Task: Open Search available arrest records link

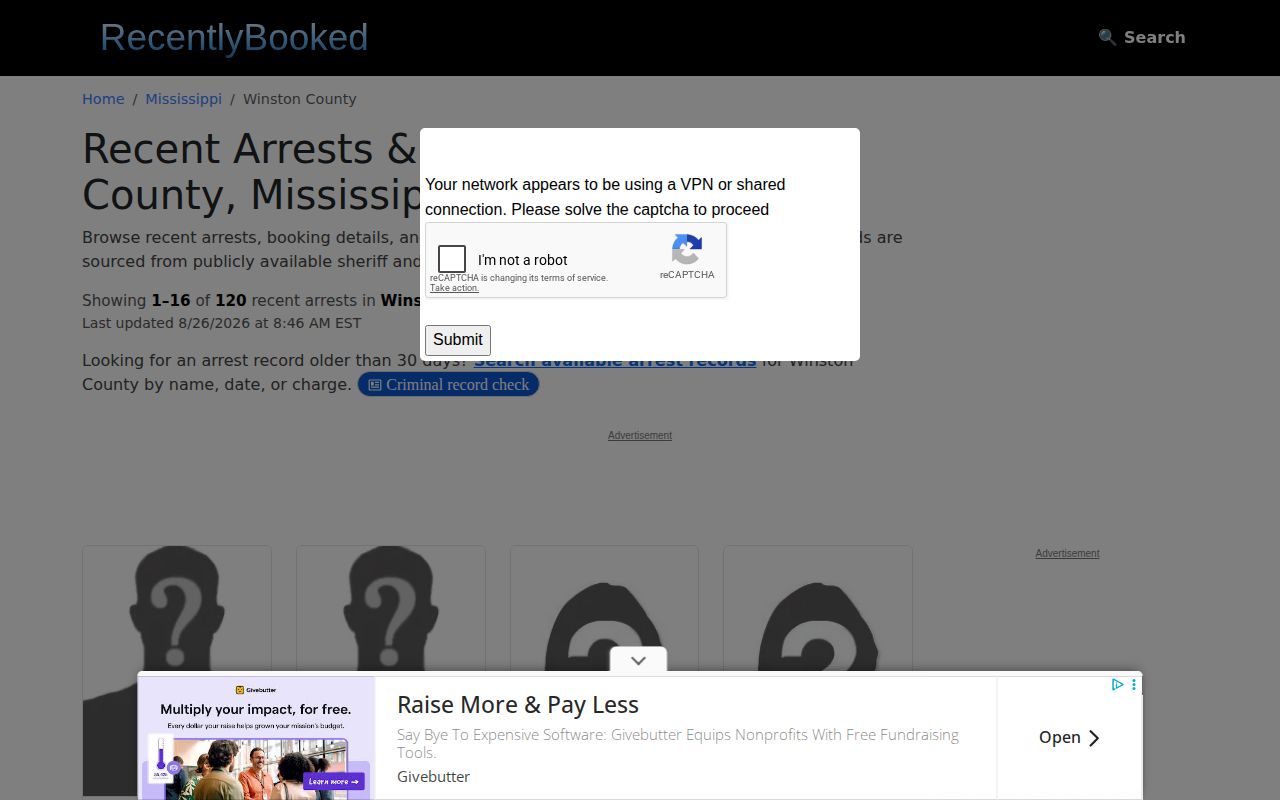Action: click(615, 363)
